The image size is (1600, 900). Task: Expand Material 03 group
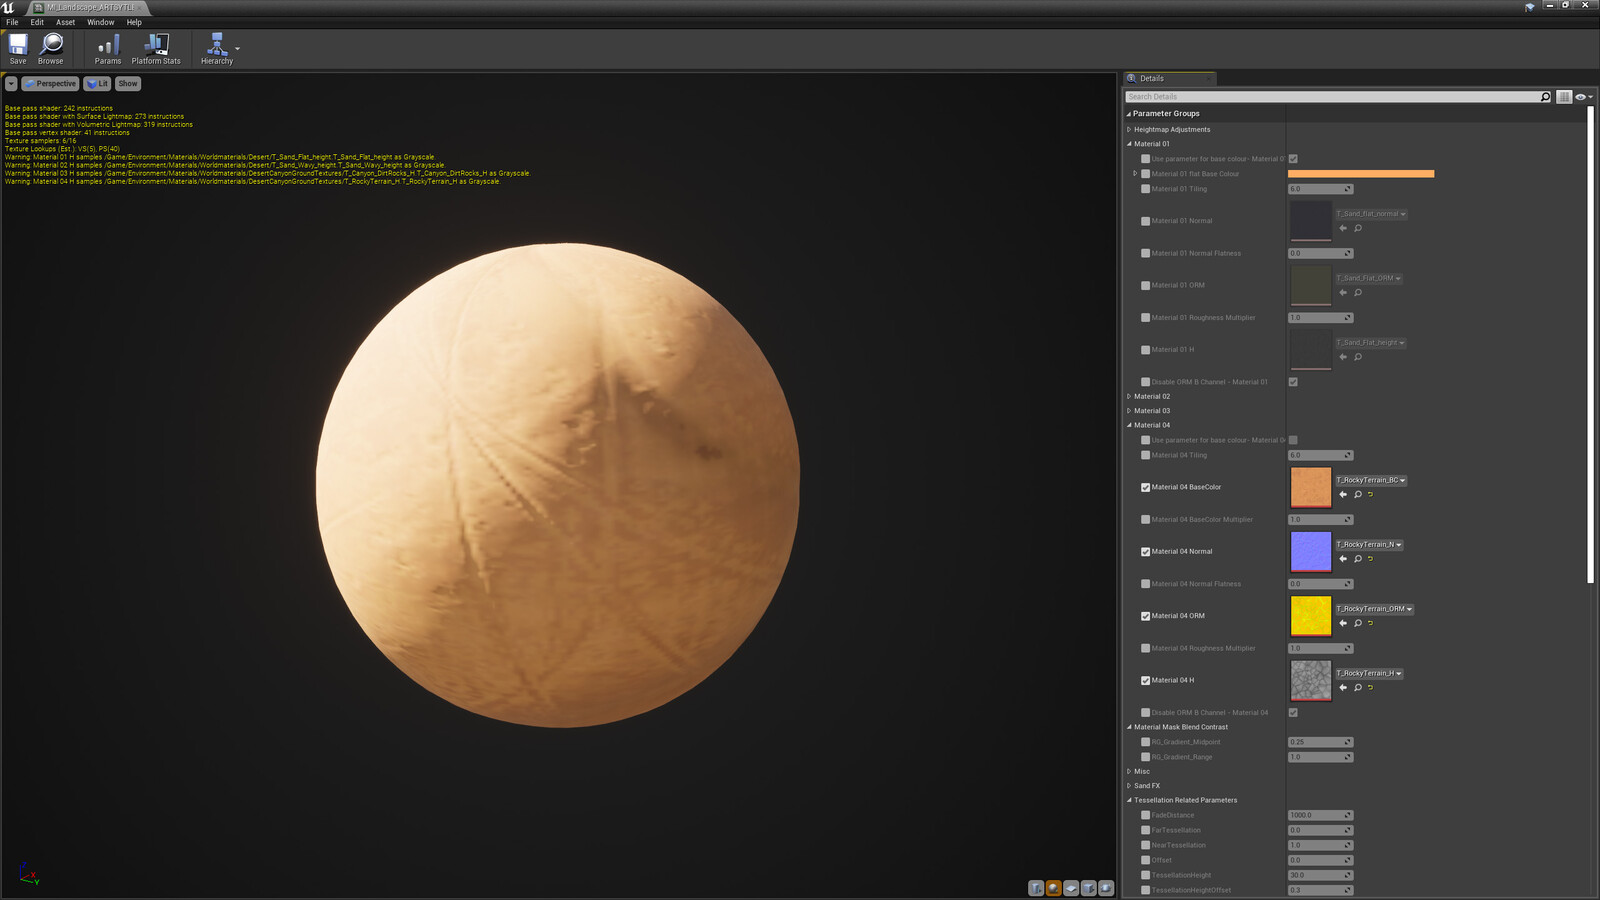[1129, 411]
